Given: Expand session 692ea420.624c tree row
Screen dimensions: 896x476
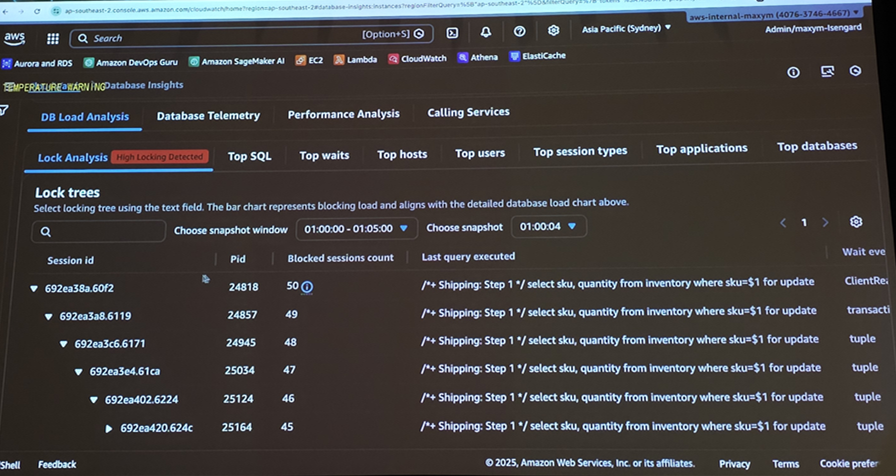Looking at the screenshot, I should click(109, 429).
